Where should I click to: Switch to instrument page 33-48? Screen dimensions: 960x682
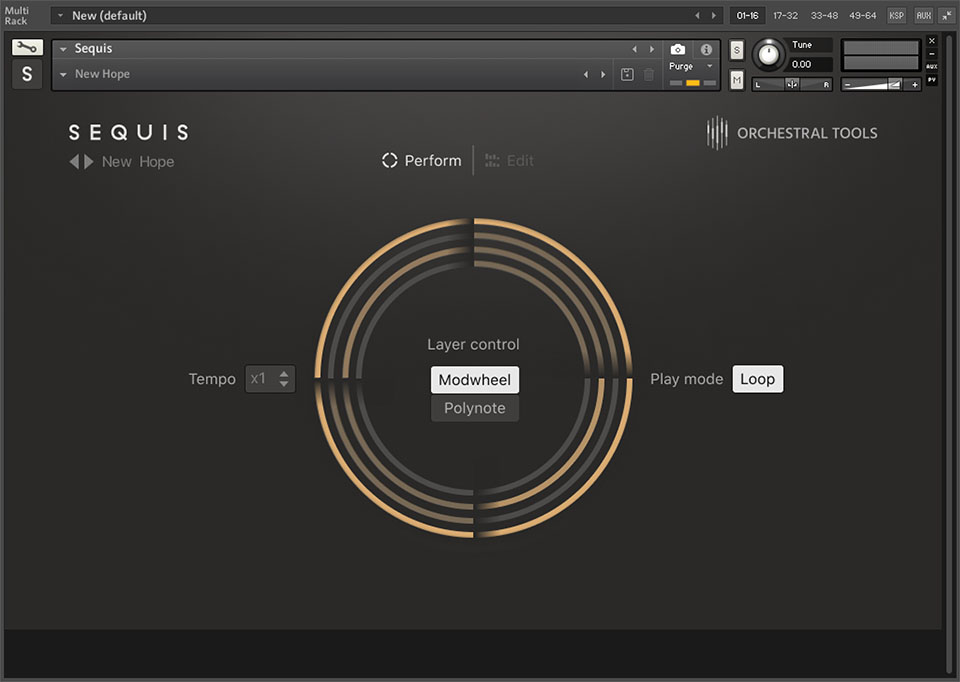click(824, 15)
